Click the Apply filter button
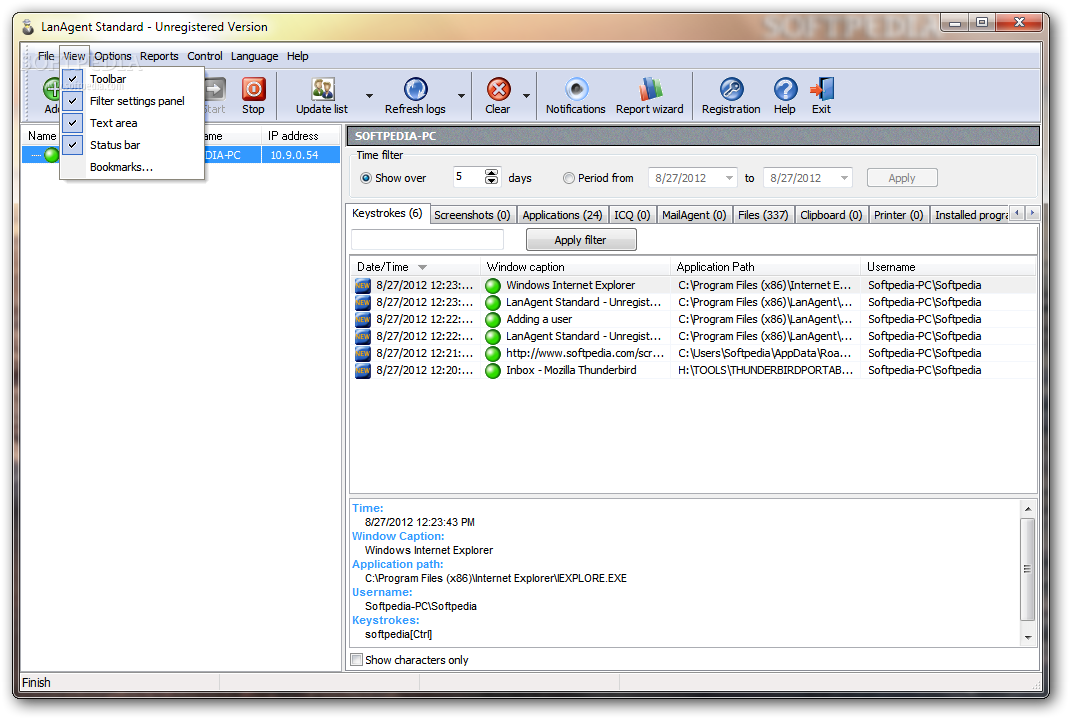Screen dimensions: 1070x719 tap(581, 240)
